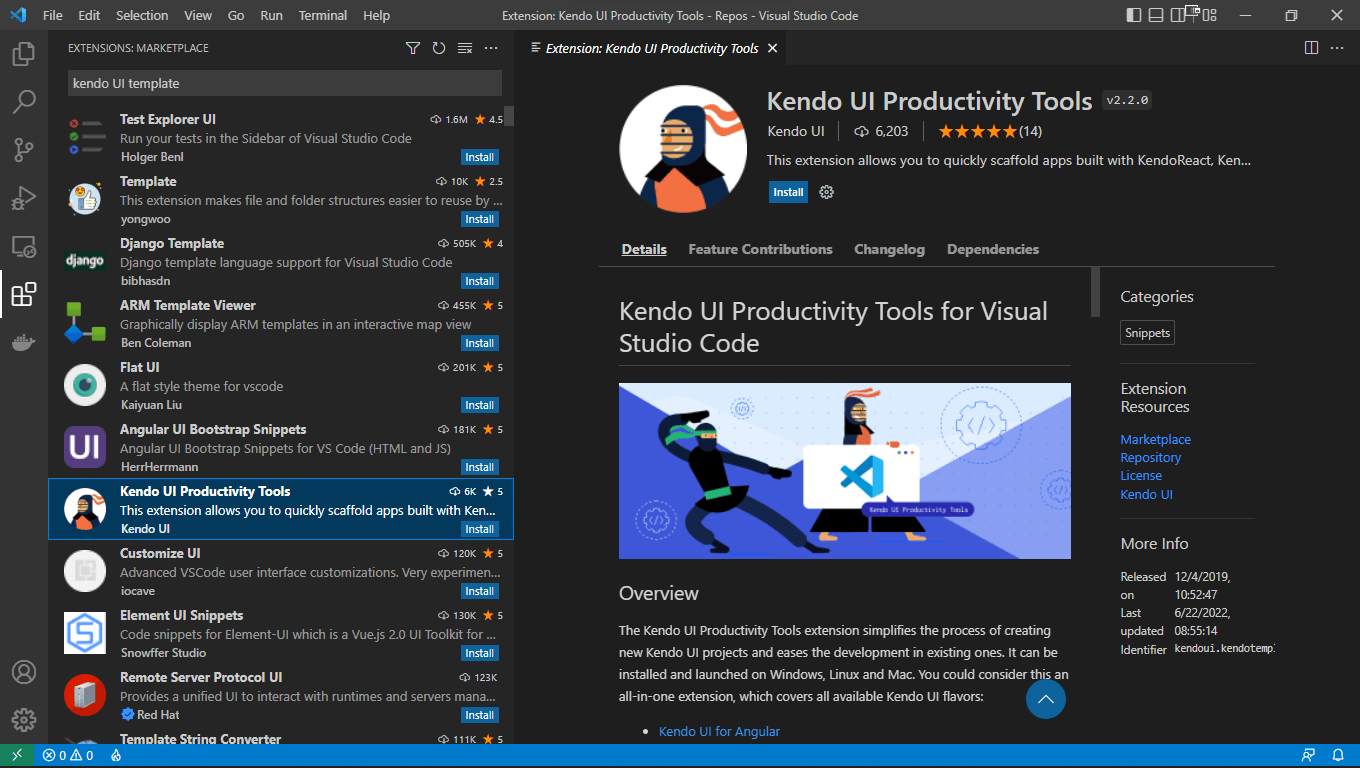The height and width of the screenshot is (768, 1360).
Task: Clear extensions search results
Action: [x=465, y=48]
